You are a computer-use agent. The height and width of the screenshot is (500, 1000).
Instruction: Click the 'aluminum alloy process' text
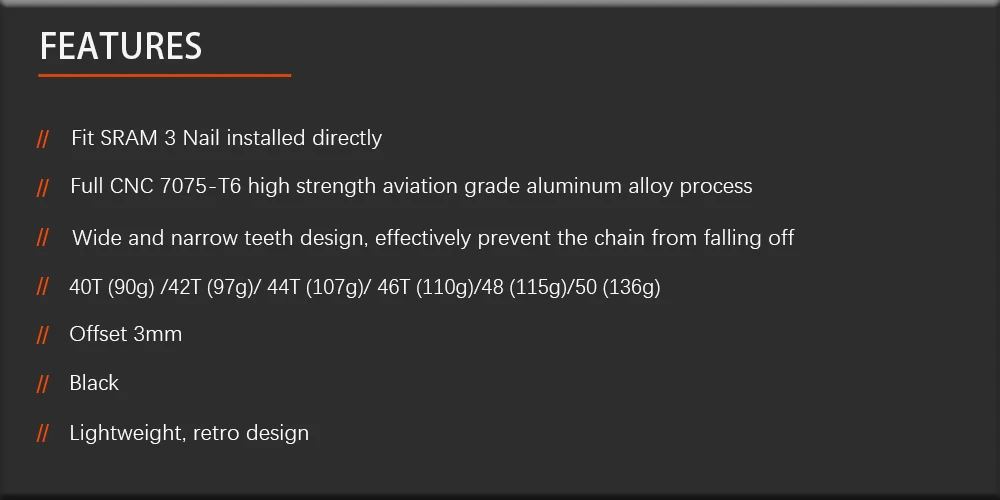(x=640, y=187)
